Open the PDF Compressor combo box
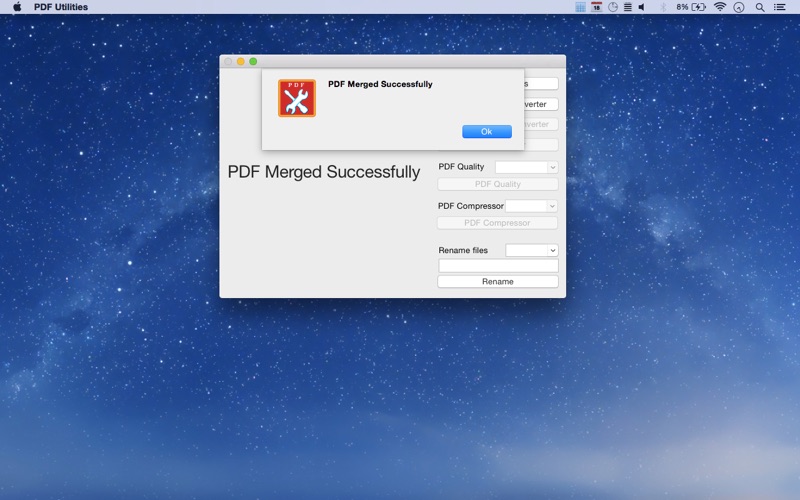This screenshot has height=500, width=800. (x=531, y=206)
